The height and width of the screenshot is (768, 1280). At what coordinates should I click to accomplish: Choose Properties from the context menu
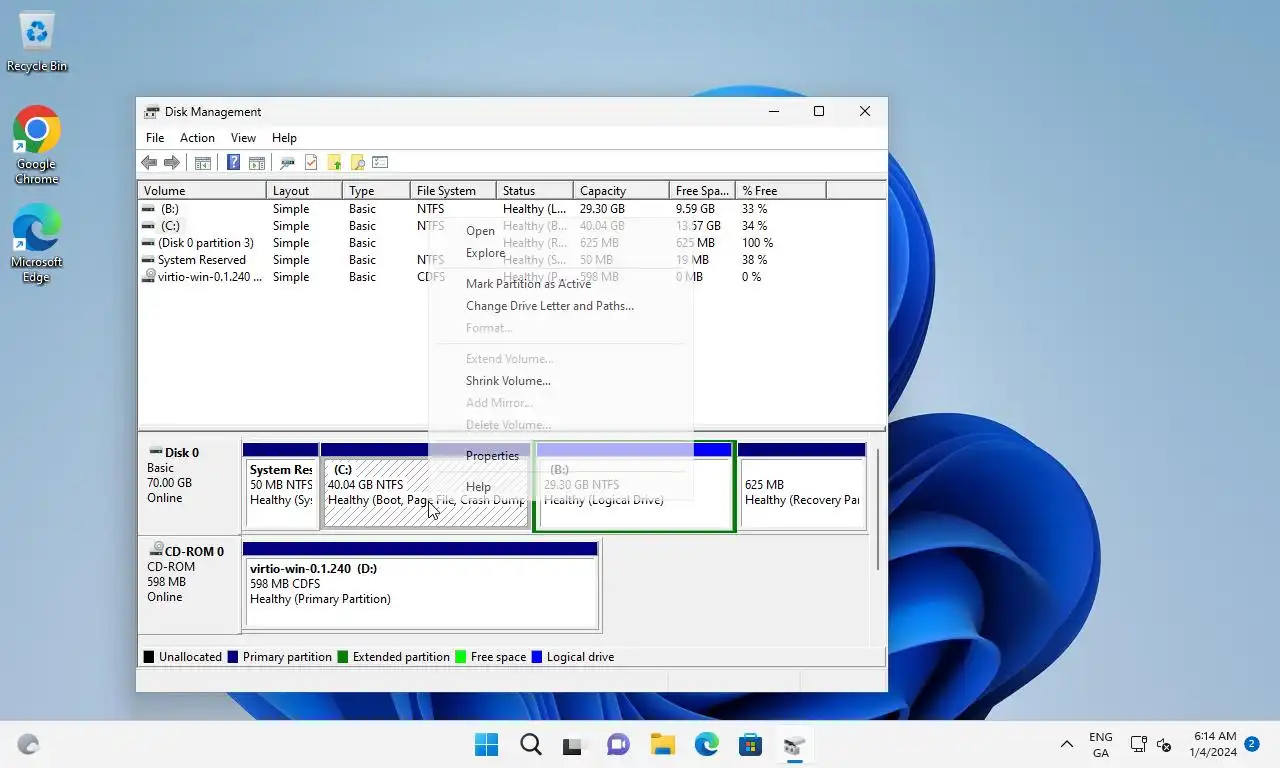[x=560, y=456]
